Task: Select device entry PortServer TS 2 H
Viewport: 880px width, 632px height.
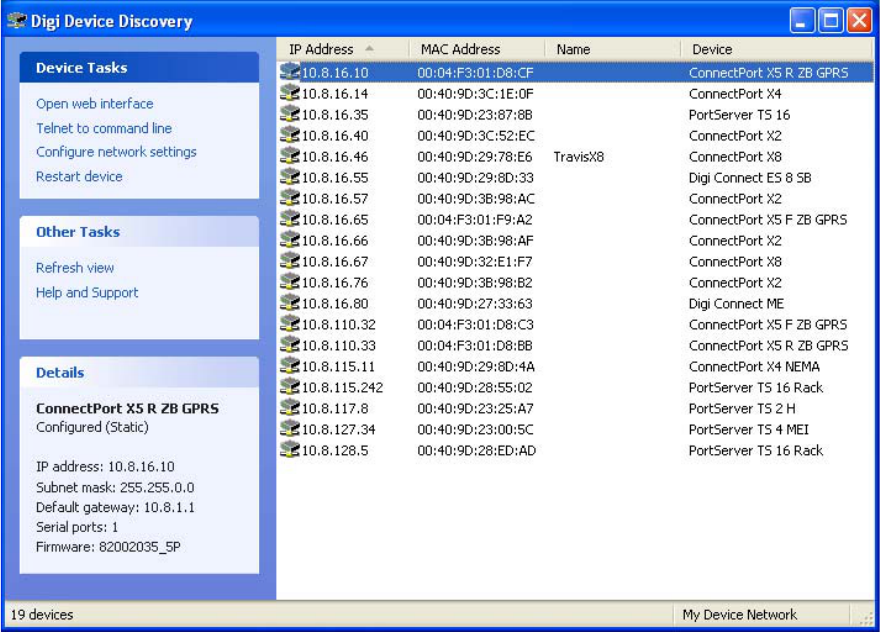Action: (742, 408)
